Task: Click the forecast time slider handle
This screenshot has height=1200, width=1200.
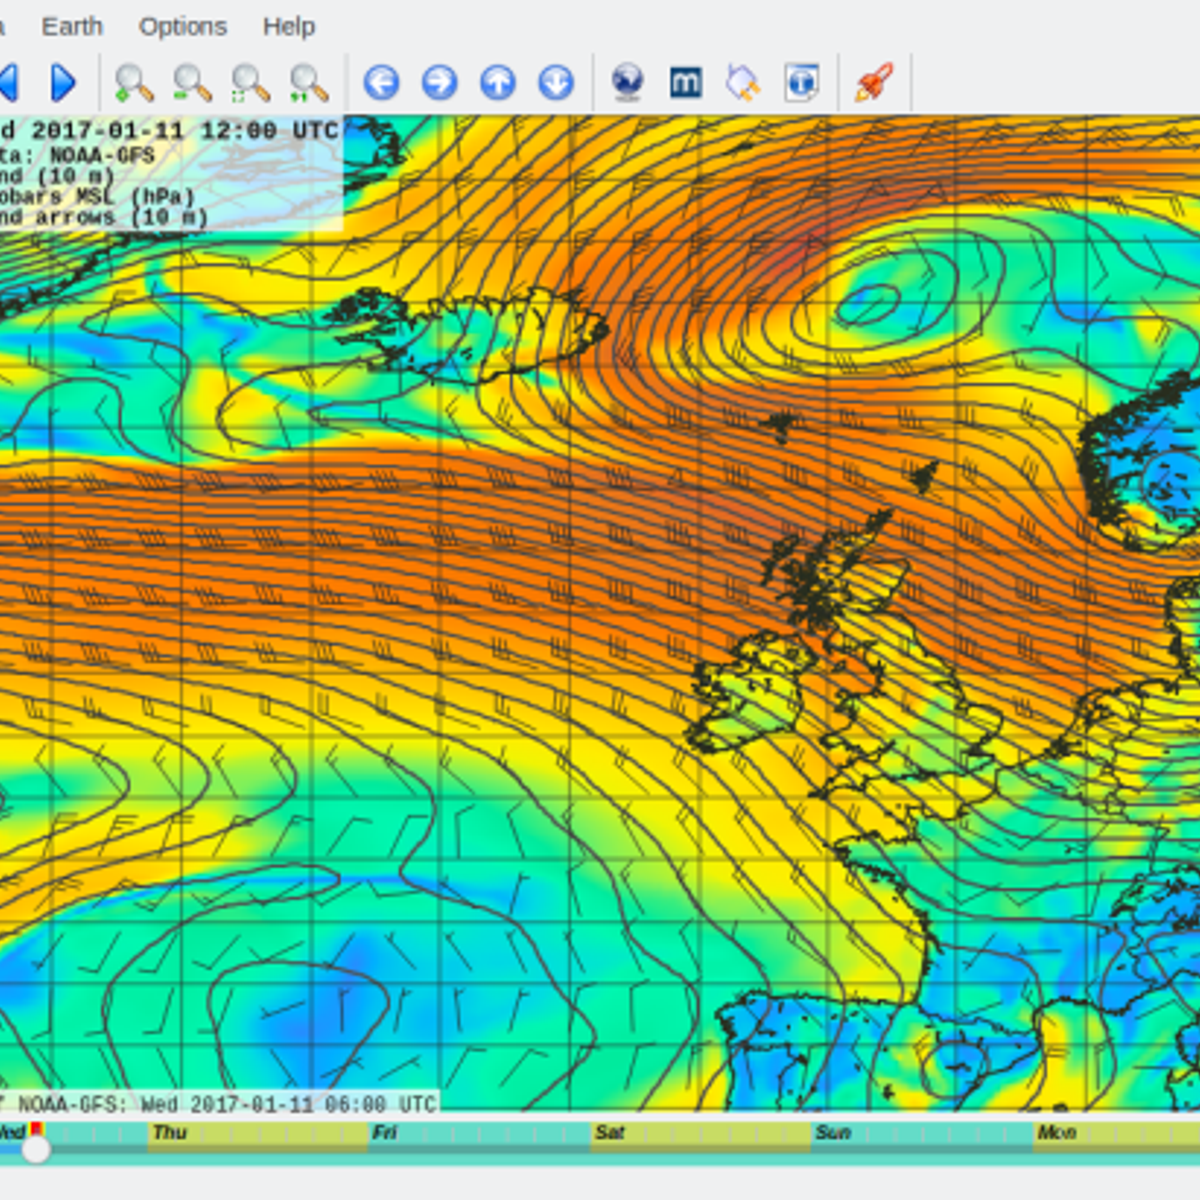Action: pos(36,1149)
